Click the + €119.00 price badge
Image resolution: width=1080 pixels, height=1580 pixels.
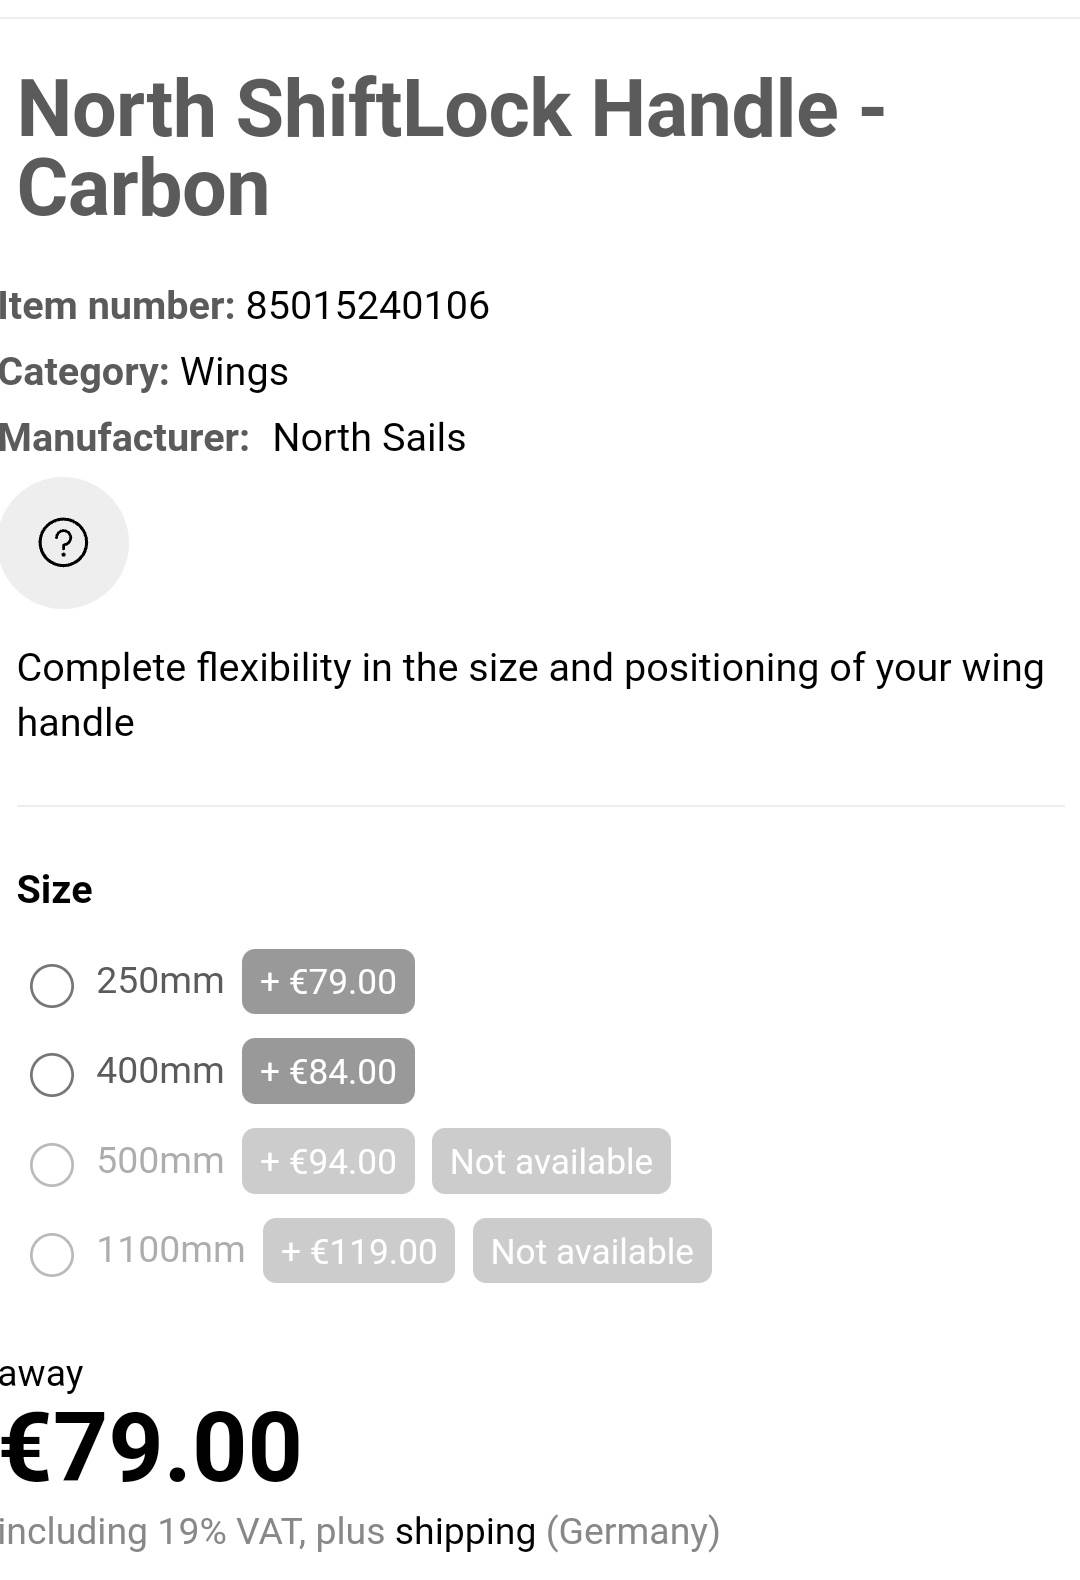coord(359,1251)
